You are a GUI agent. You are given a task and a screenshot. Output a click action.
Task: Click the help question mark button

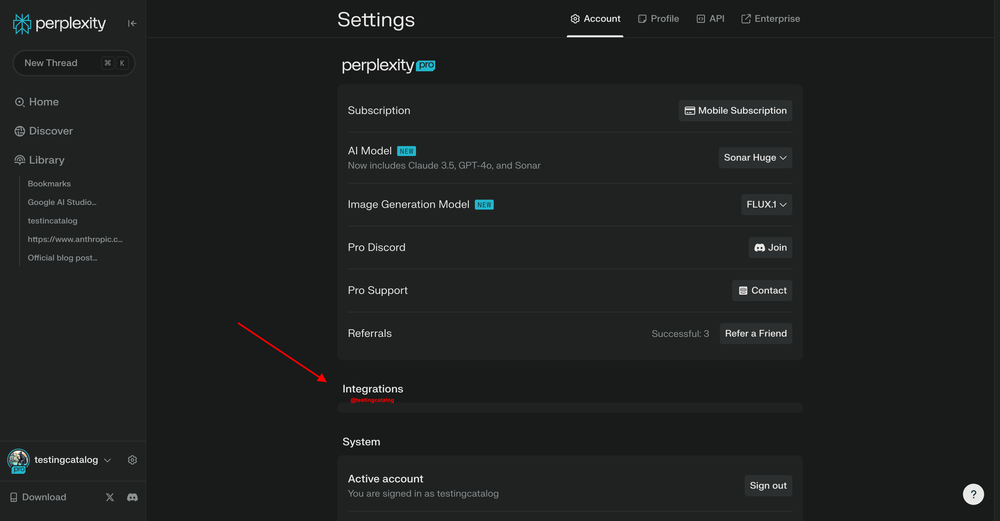(x=973, y=494)
